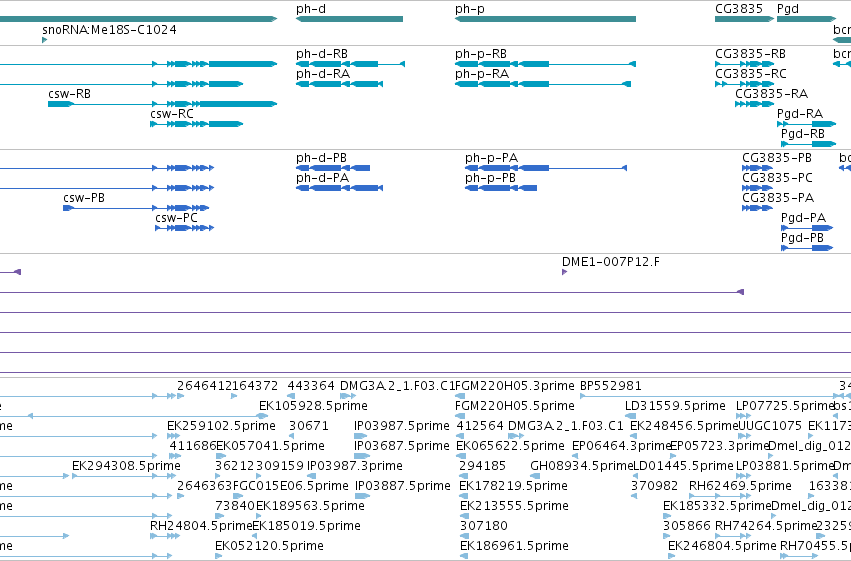851x561 pixels.
Task: Select the LD31559.5prime EST
Action: click(631, 416)
